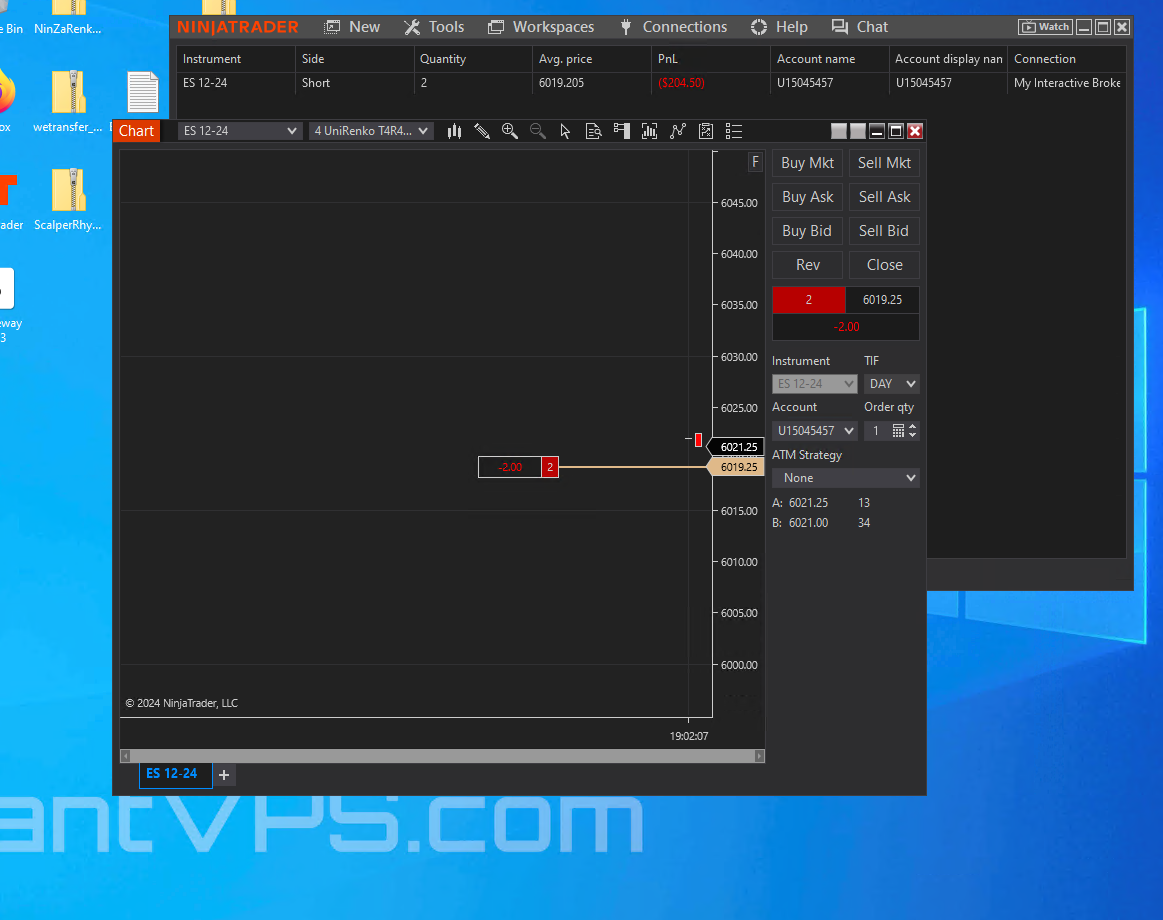Viewport: 1163px width, 920px height.
Task: Click the Sell Ask button
Action: click(884, 197)
